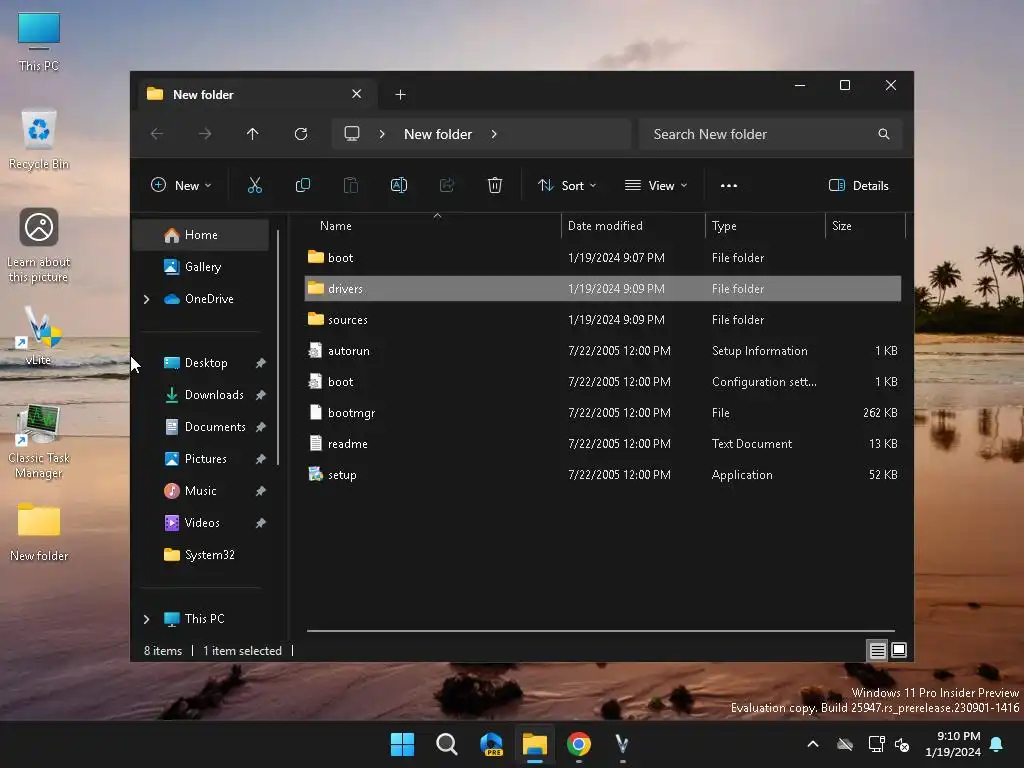Select the bootmgr file
This screenshot has height=768, width=1024.
(603, 413)
